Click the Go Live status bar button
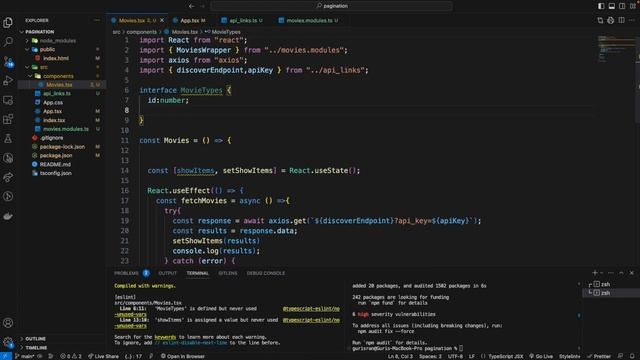The width and height of the screenshot is (640, 360). pos(541,356)
